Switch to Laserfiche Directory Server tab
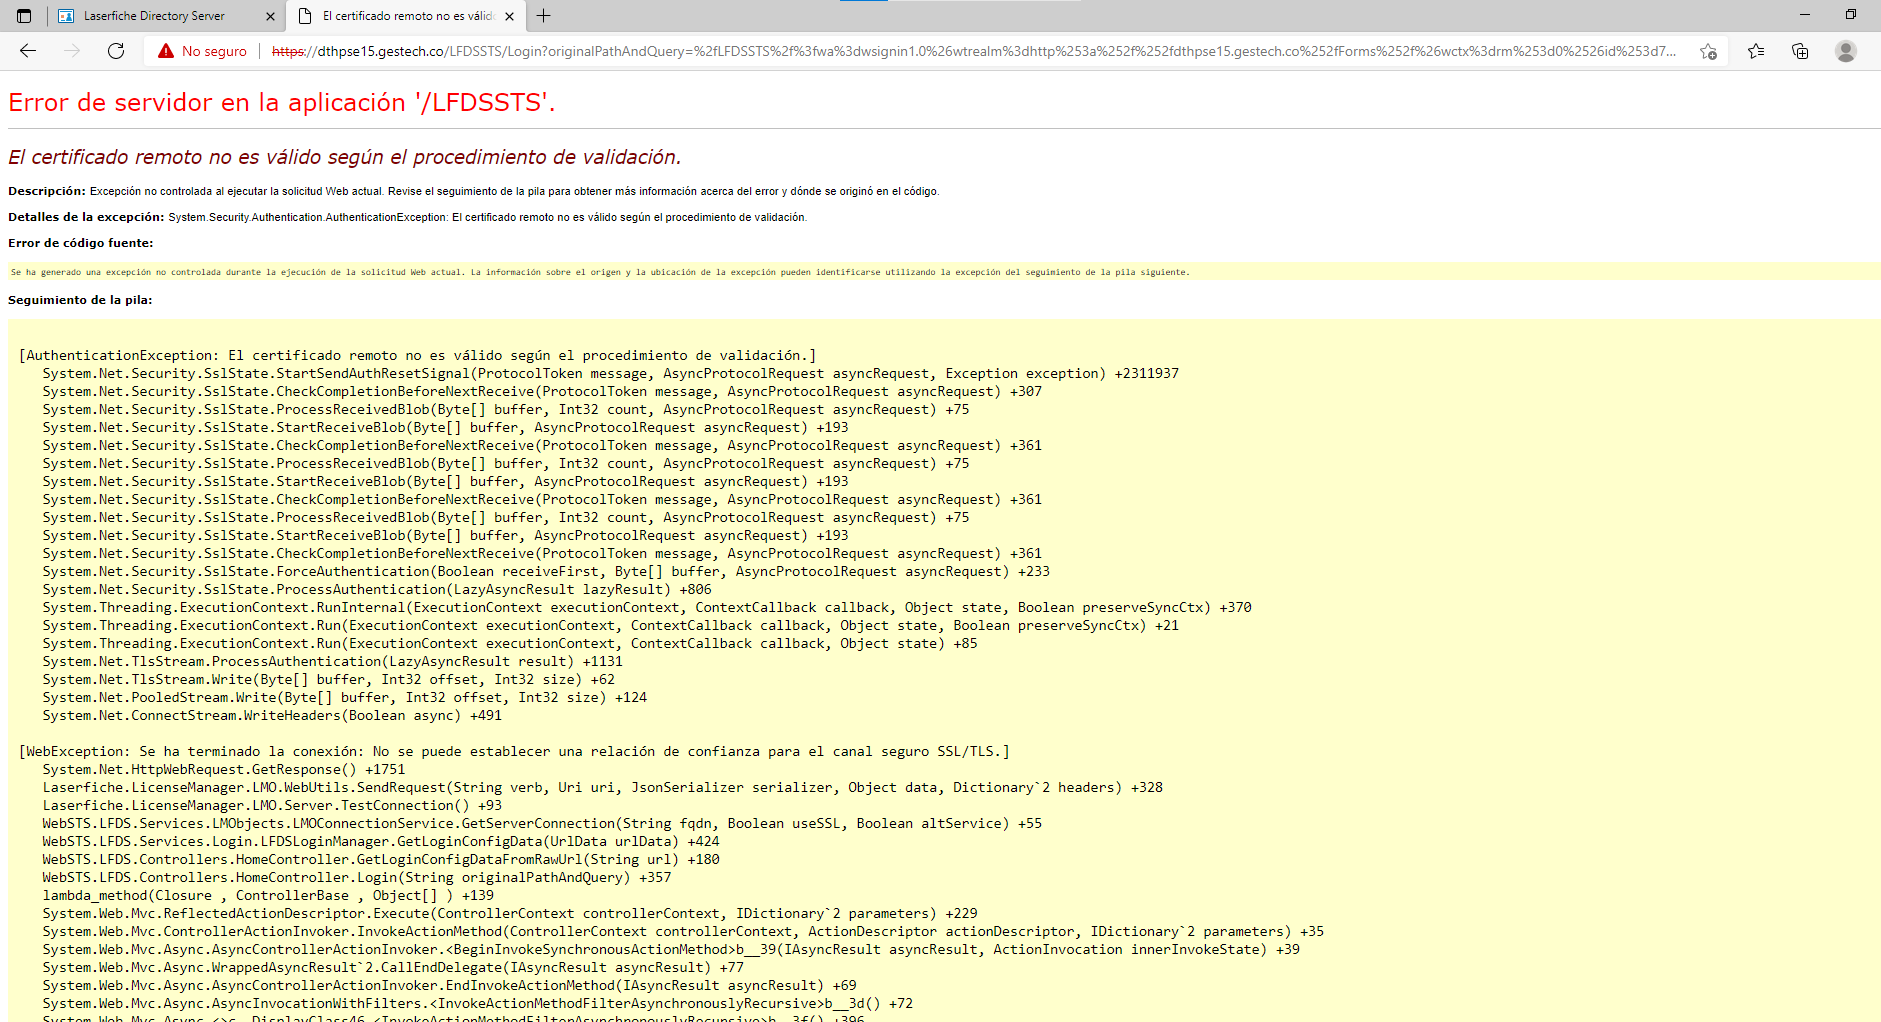Screen dimensions: 1881x1022 [x=154, y=16]
